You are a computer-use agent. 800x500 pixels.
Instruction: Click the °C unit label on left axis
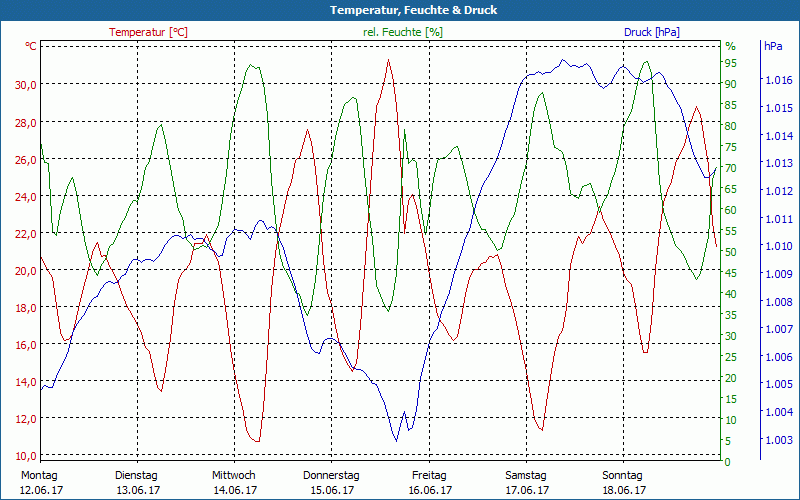[x=31, y=46]
